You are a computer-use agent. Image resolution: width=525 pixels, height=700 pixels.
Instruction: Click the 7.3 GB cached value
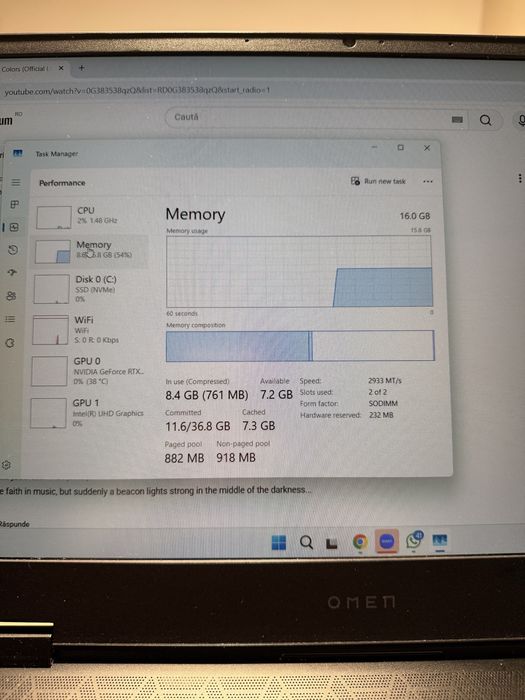[x=258, y=426]
